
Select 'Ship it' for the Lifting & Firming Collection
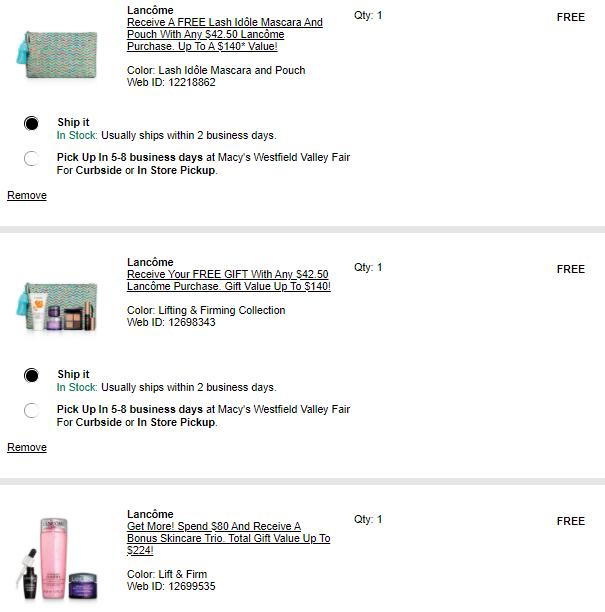32,375
